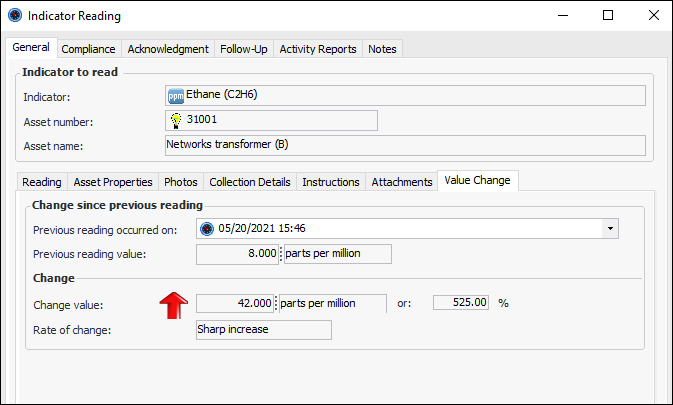Click the previous reading unit parts per million

pyautogui.click(x=338, y=254)
